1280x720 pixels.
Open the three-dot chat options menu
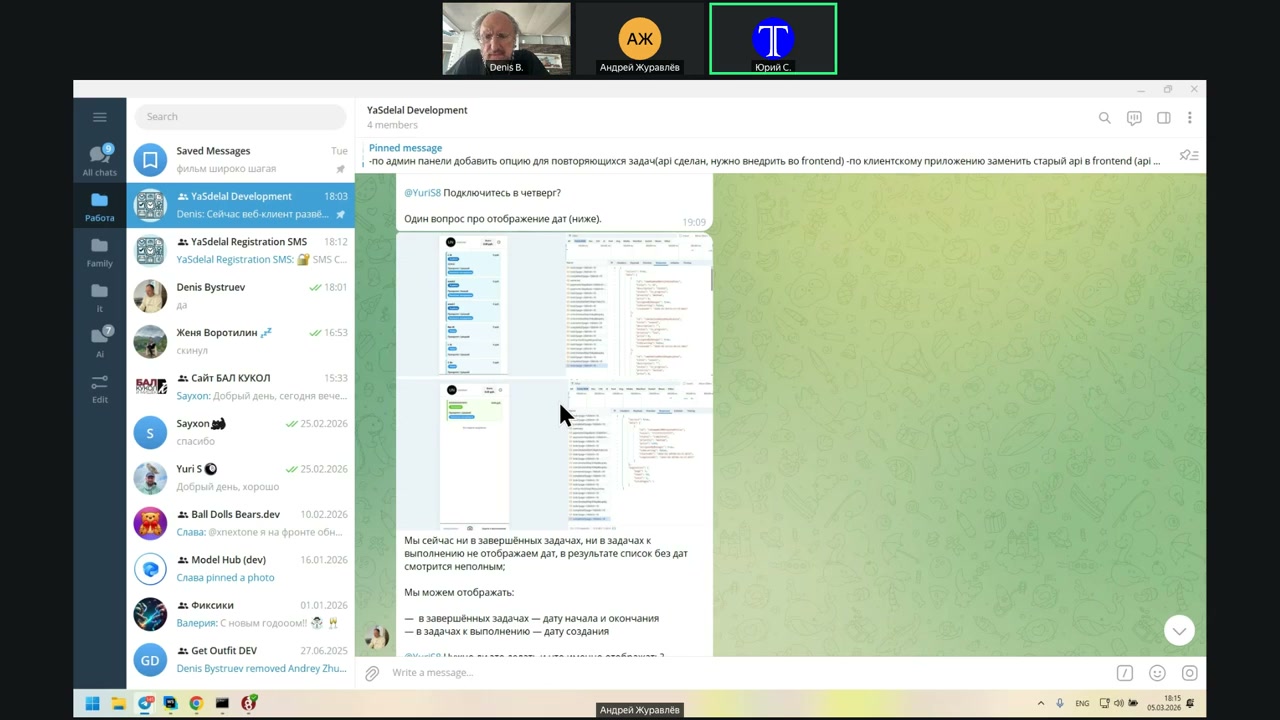coord(1189,118)
